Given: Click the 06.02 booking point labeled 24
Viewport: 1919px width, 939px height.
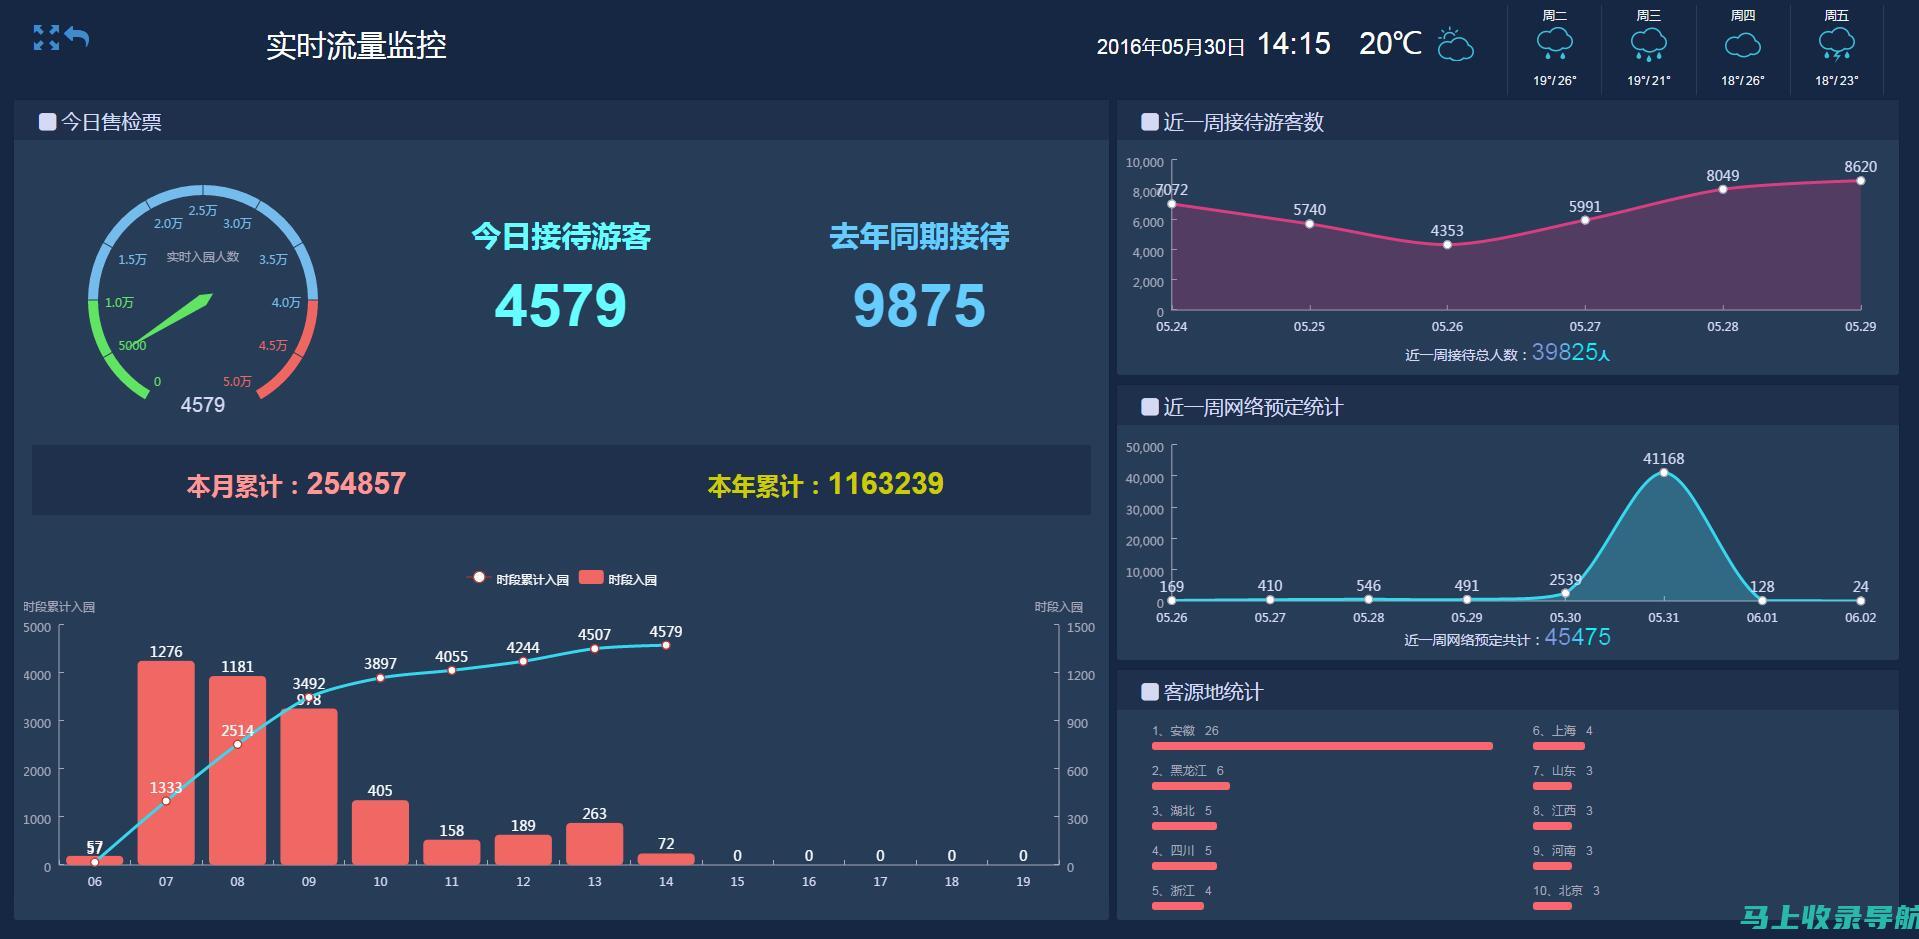Looking at the screenshot, I should point(1861,601).
